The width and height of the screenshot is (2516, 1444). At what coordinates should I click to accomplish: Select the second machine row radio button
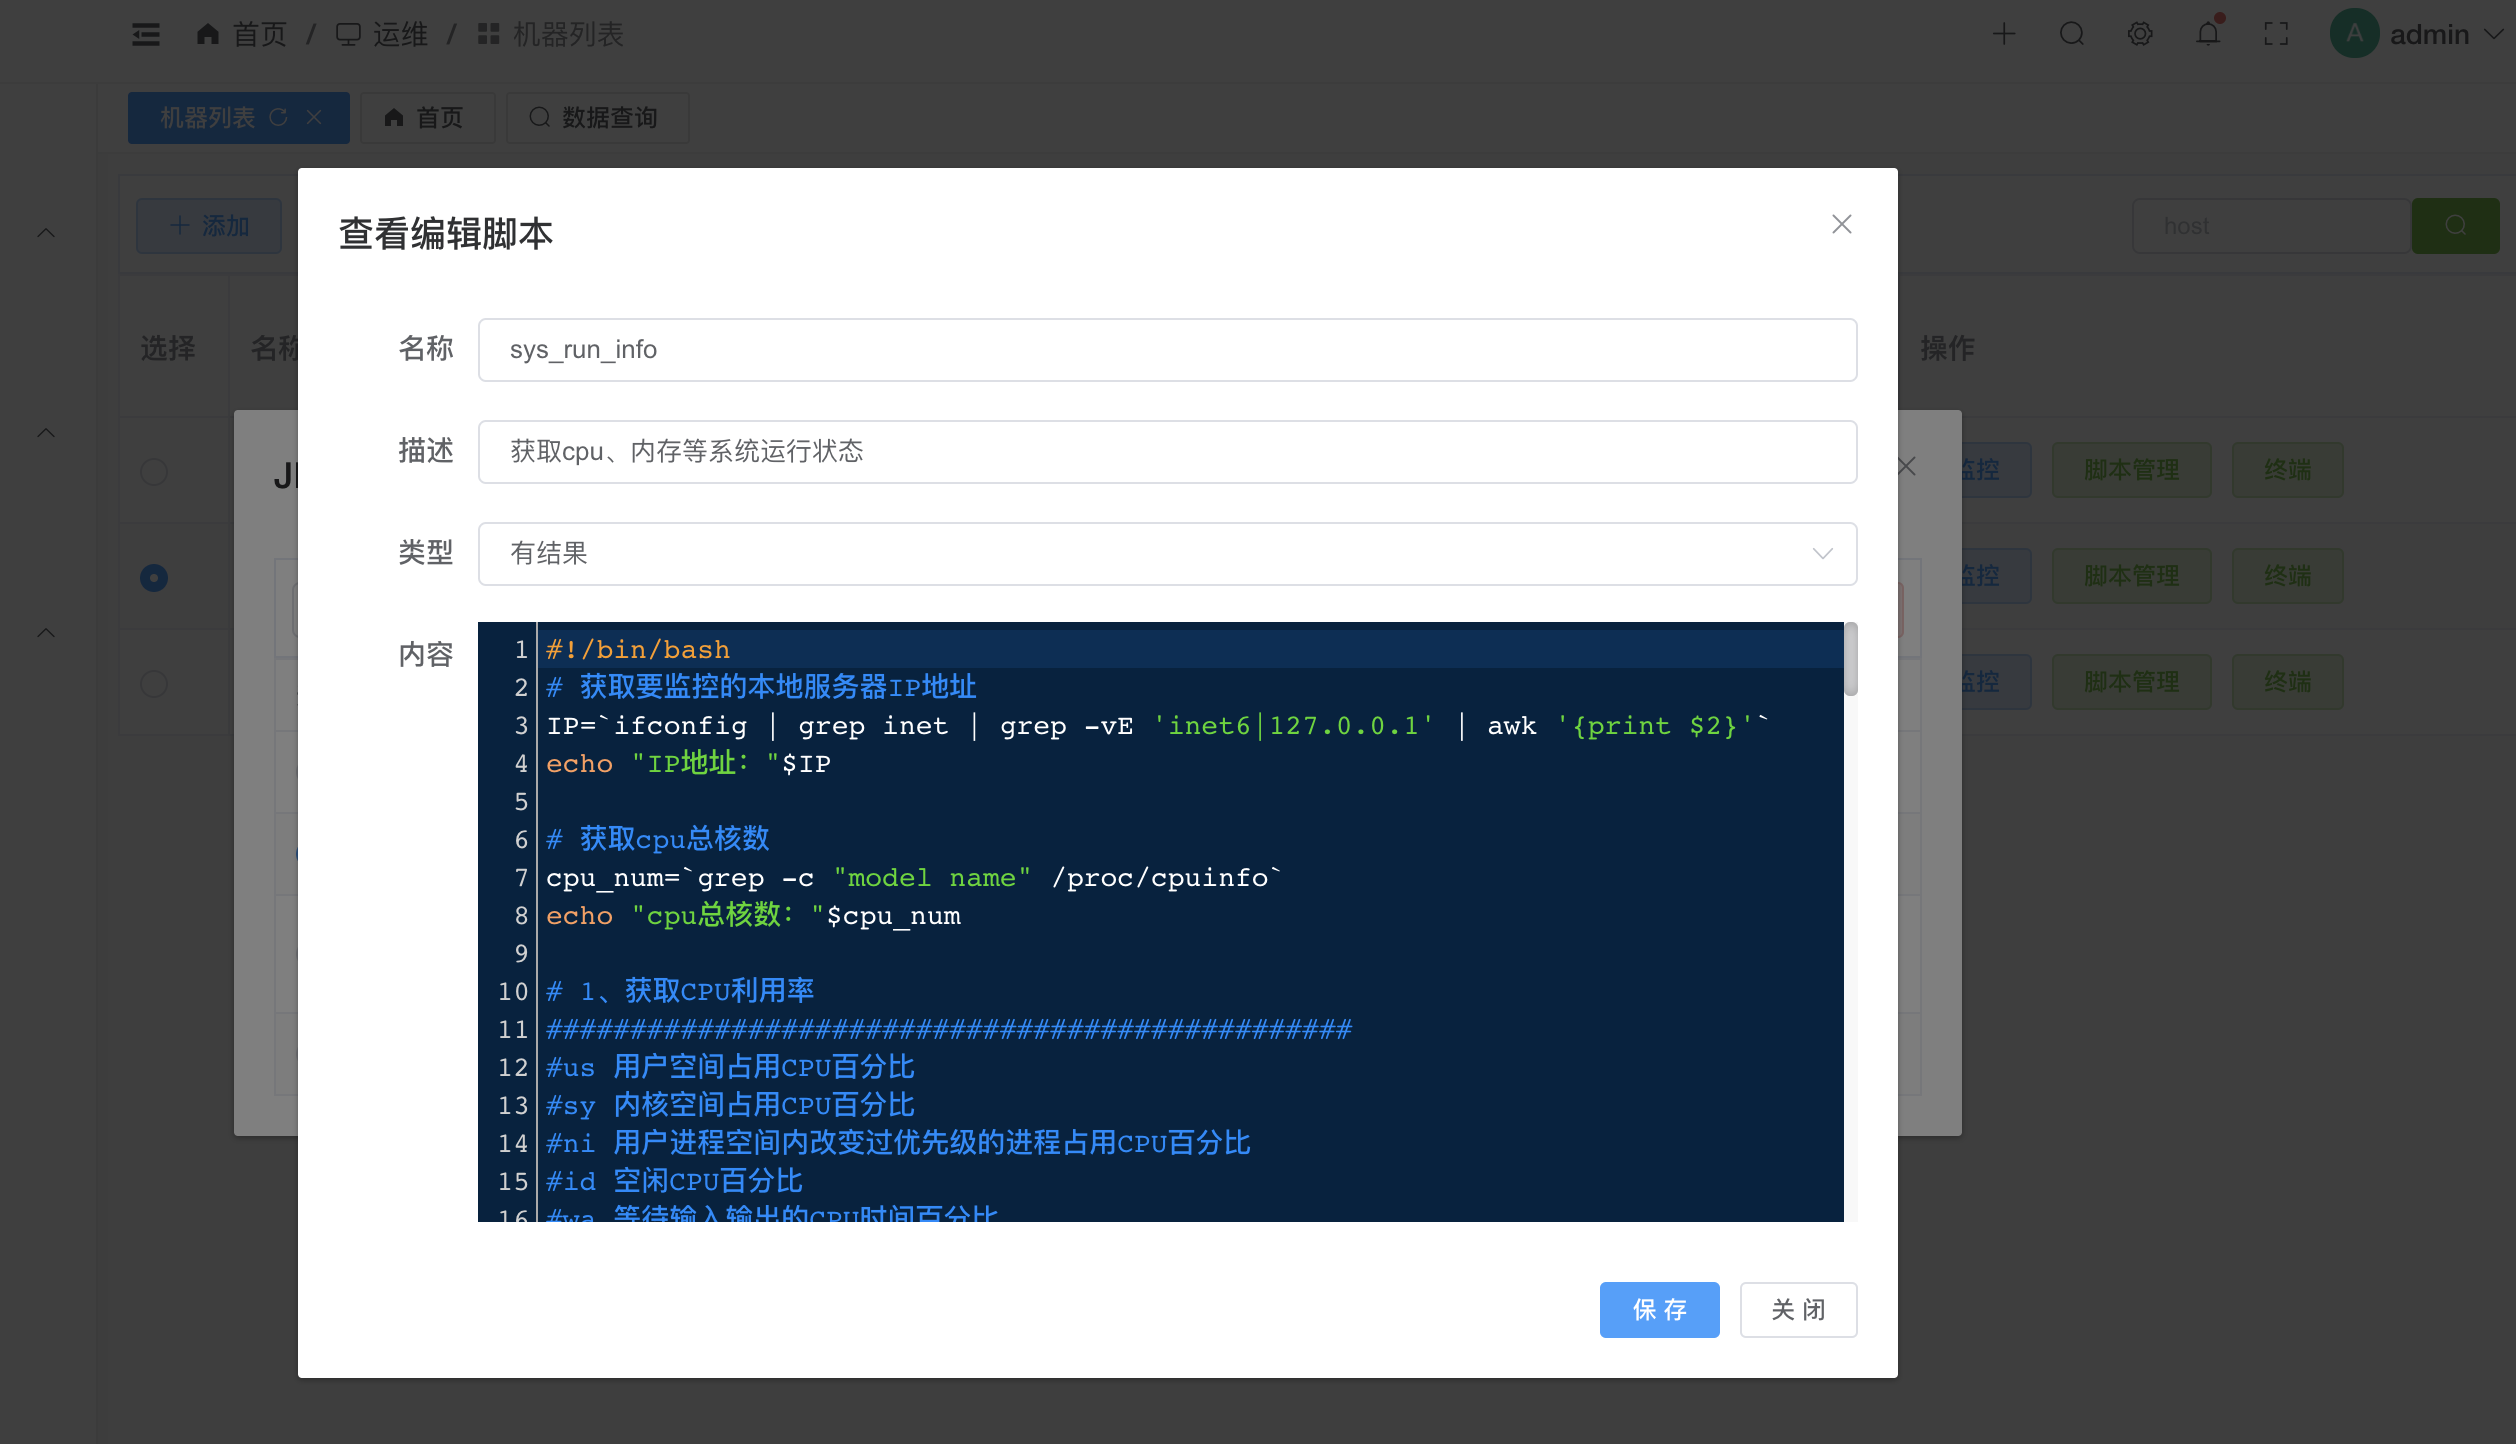click(154, 578)
